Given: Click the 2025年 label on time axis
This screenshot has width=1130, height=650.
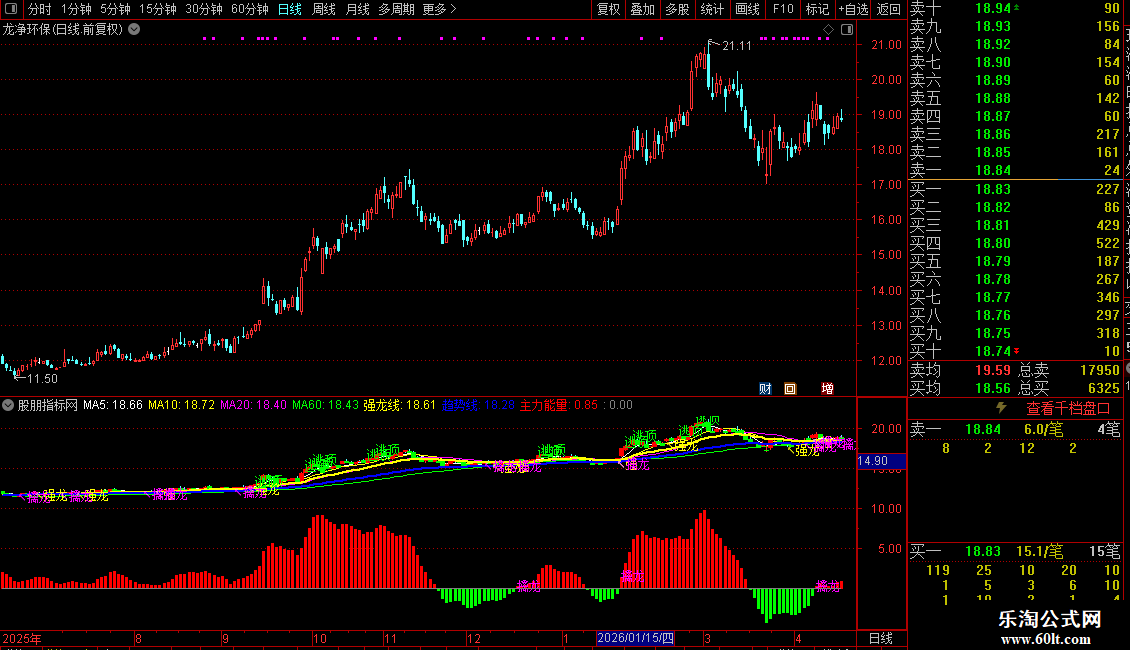Looking at the screenshot, I should [22, 638].
